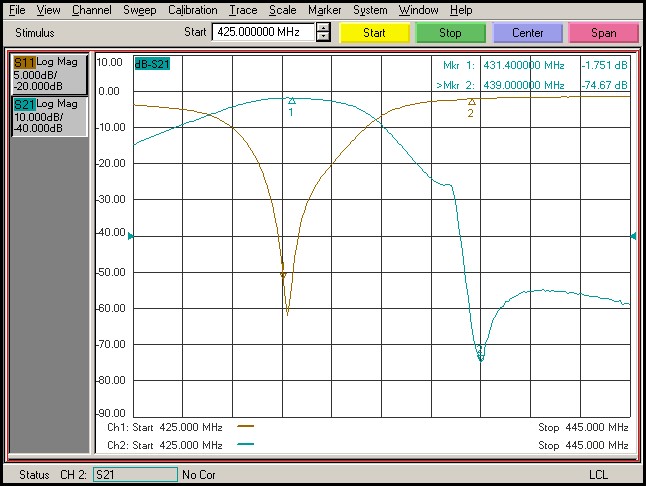Select the S21 Log Mag trace panel
Viewport: 646px width, 486px height.
[x=49, y=116]
